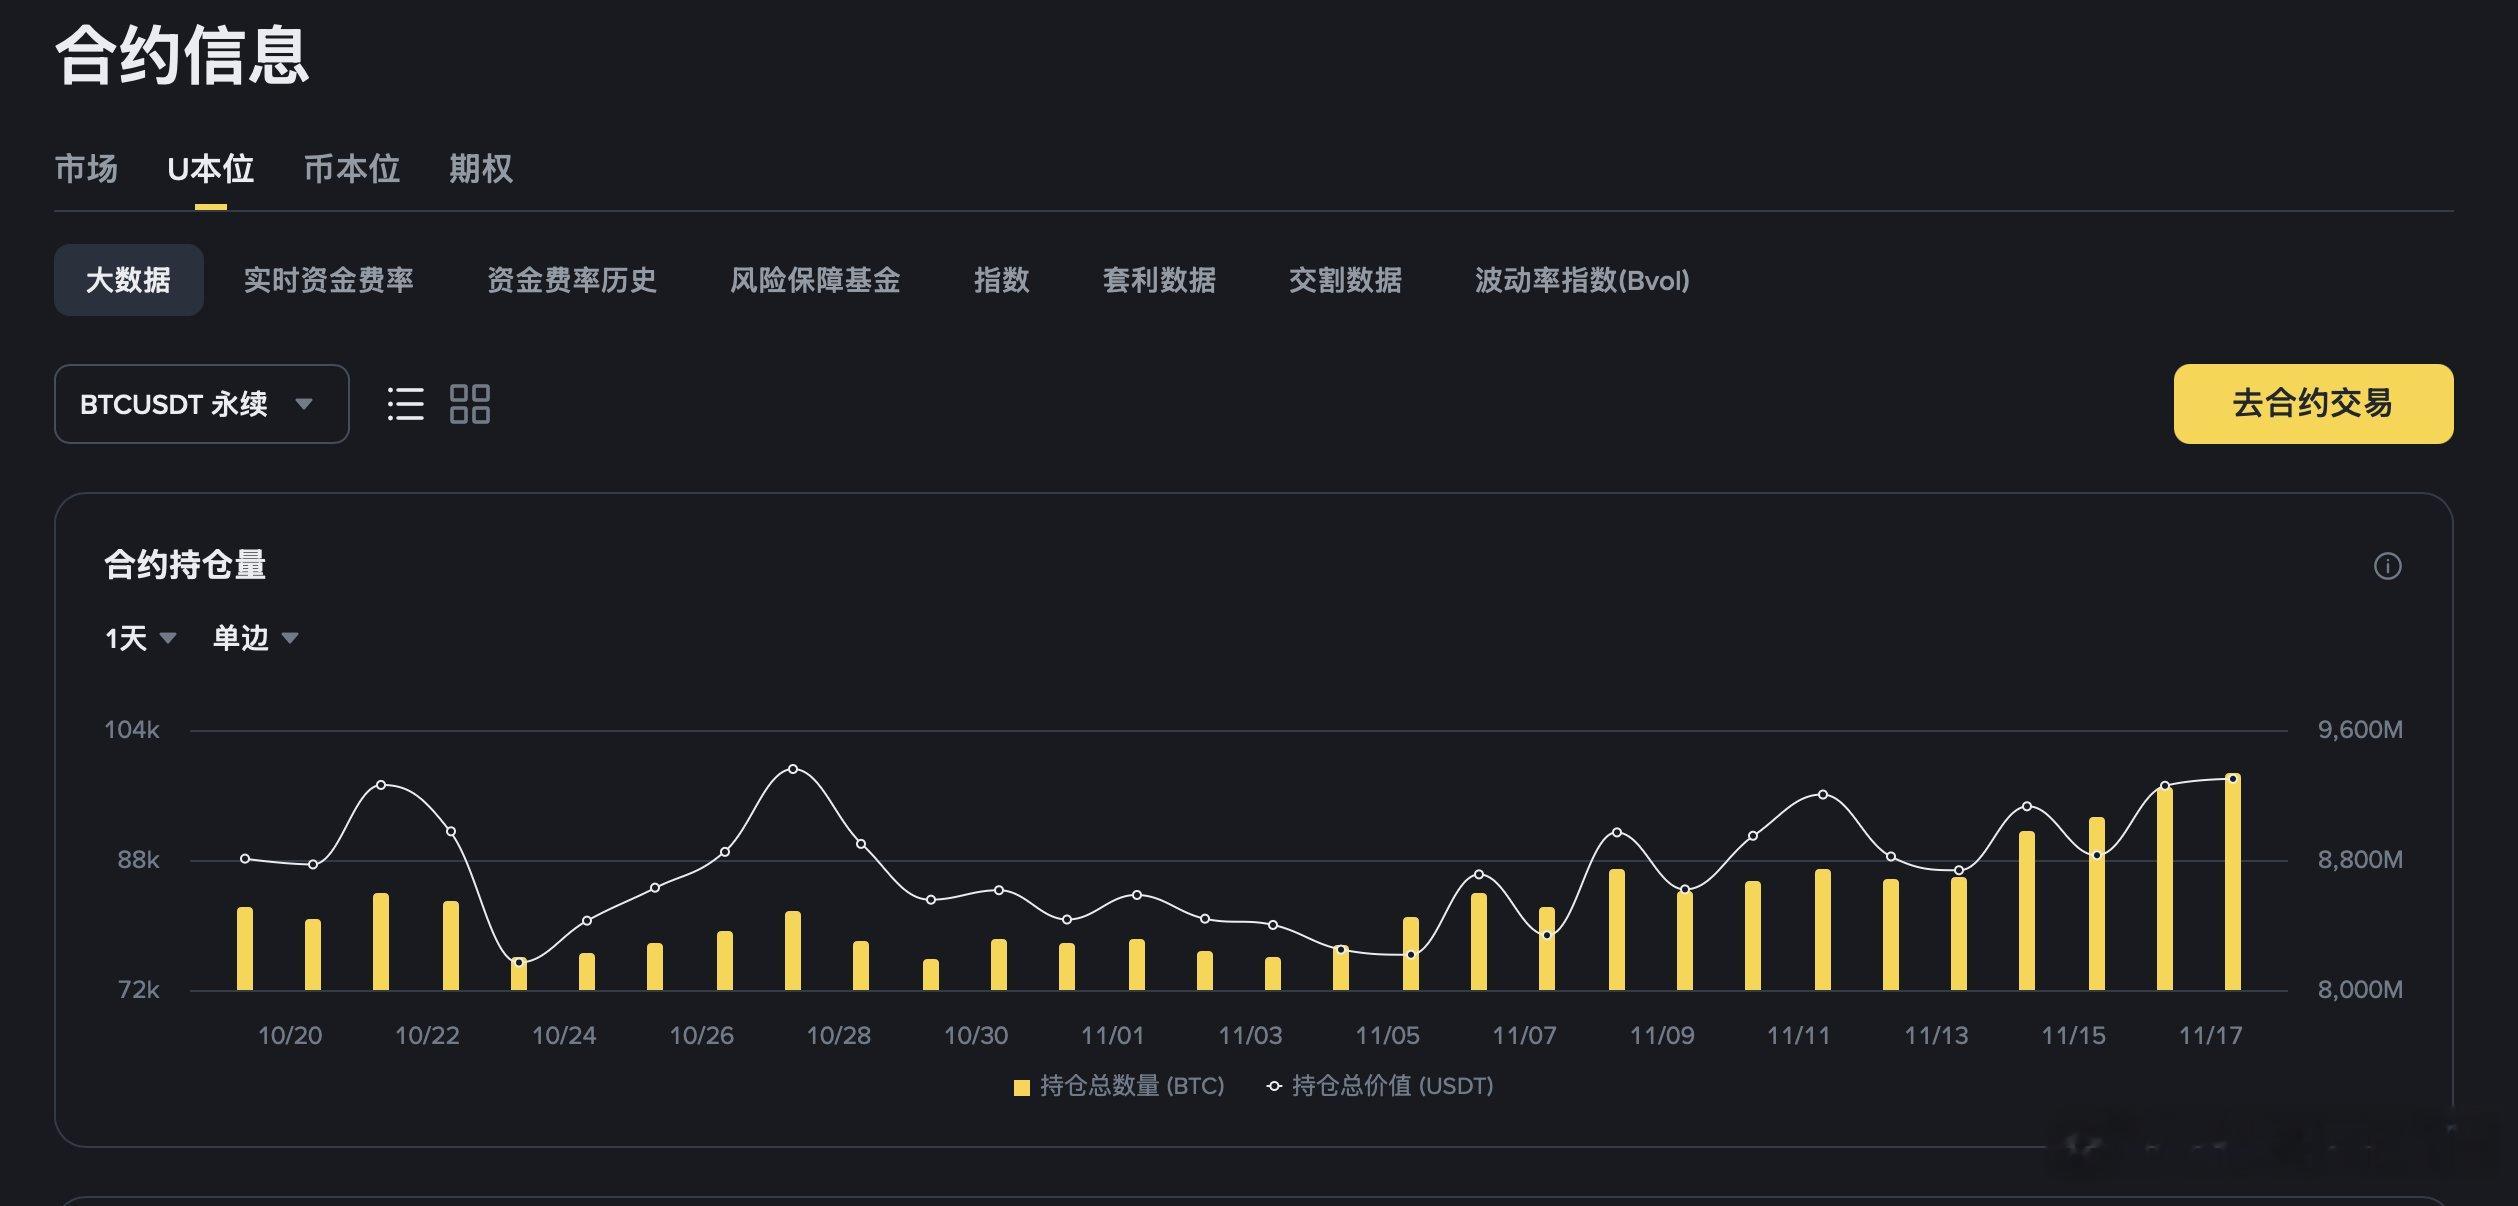
Task: Open the 指数 section
Action: [1003, 281]
